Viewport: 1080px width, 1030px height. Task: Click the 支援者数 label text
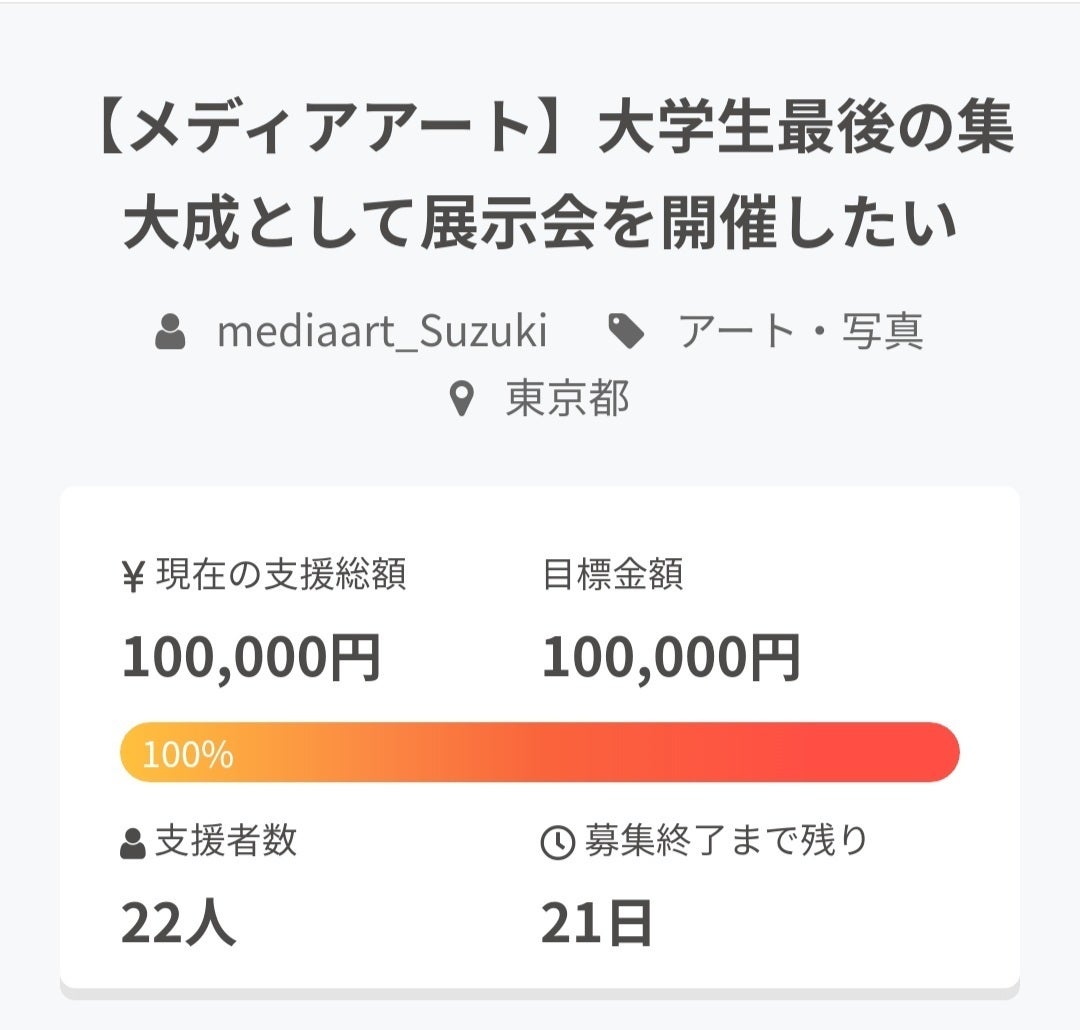(x=226, y=842)
